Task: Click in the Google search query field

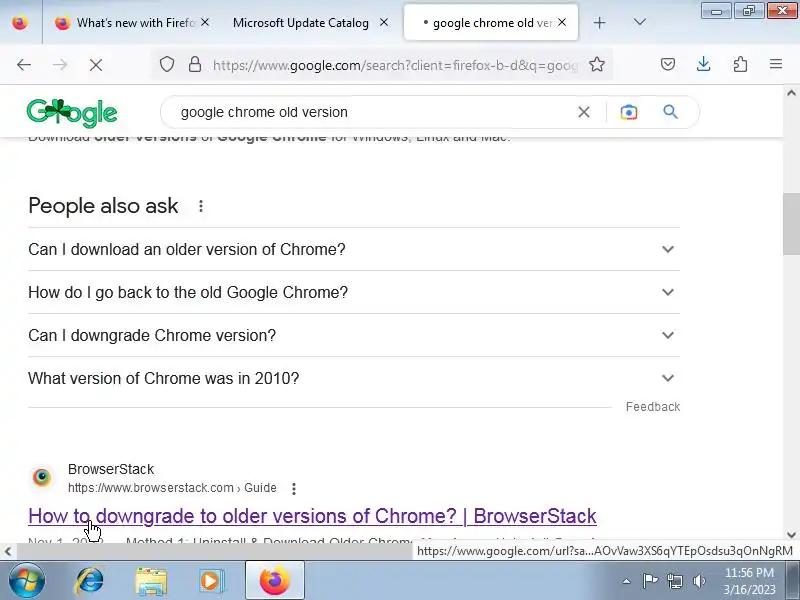Action: (372, 112)
